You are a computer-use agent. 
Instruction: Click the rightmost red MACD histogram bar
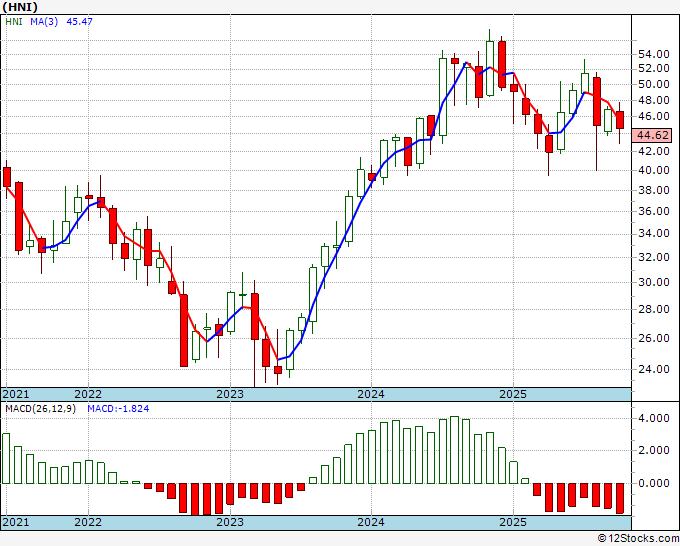click(620, 498)
